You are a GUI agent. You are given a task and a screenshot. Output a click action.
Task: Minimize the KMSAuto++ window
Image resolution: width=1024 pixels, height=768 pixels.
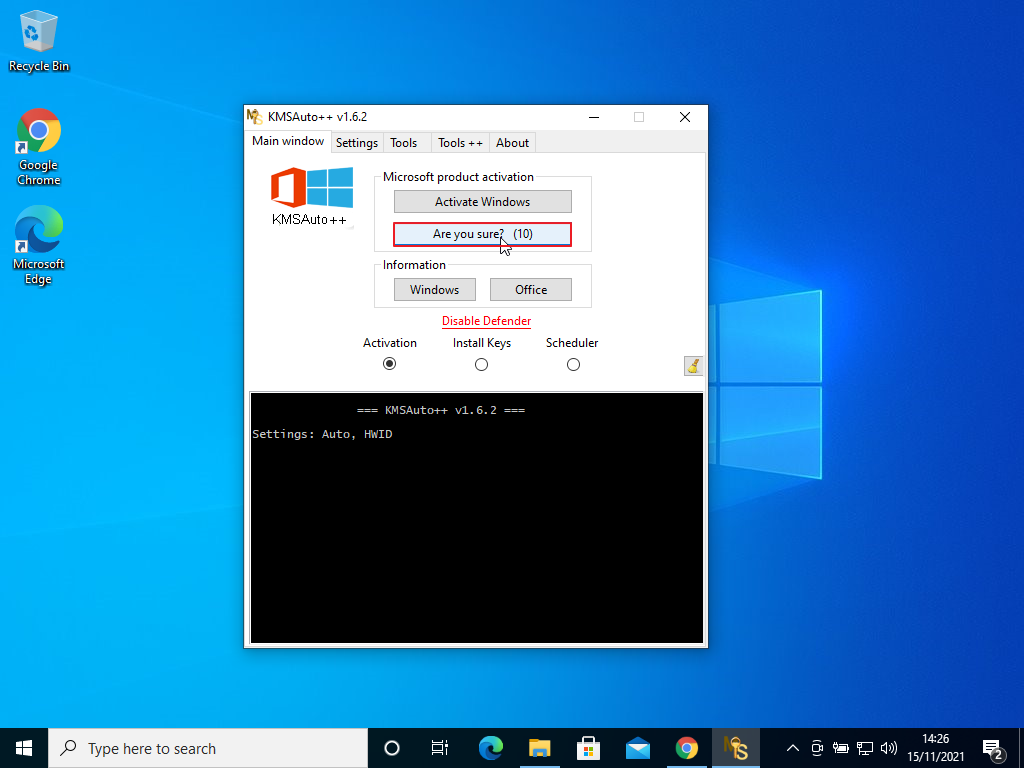[594, 117]
